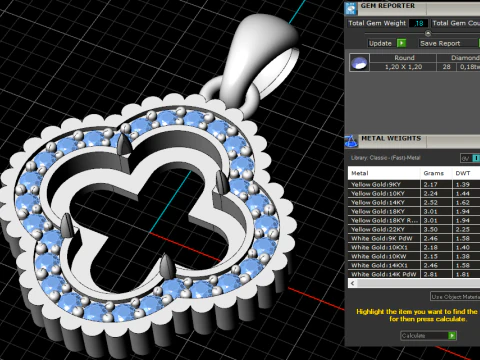Click the 2.17 grams value cell
This screenshot has width=480, height=360.
437,184
